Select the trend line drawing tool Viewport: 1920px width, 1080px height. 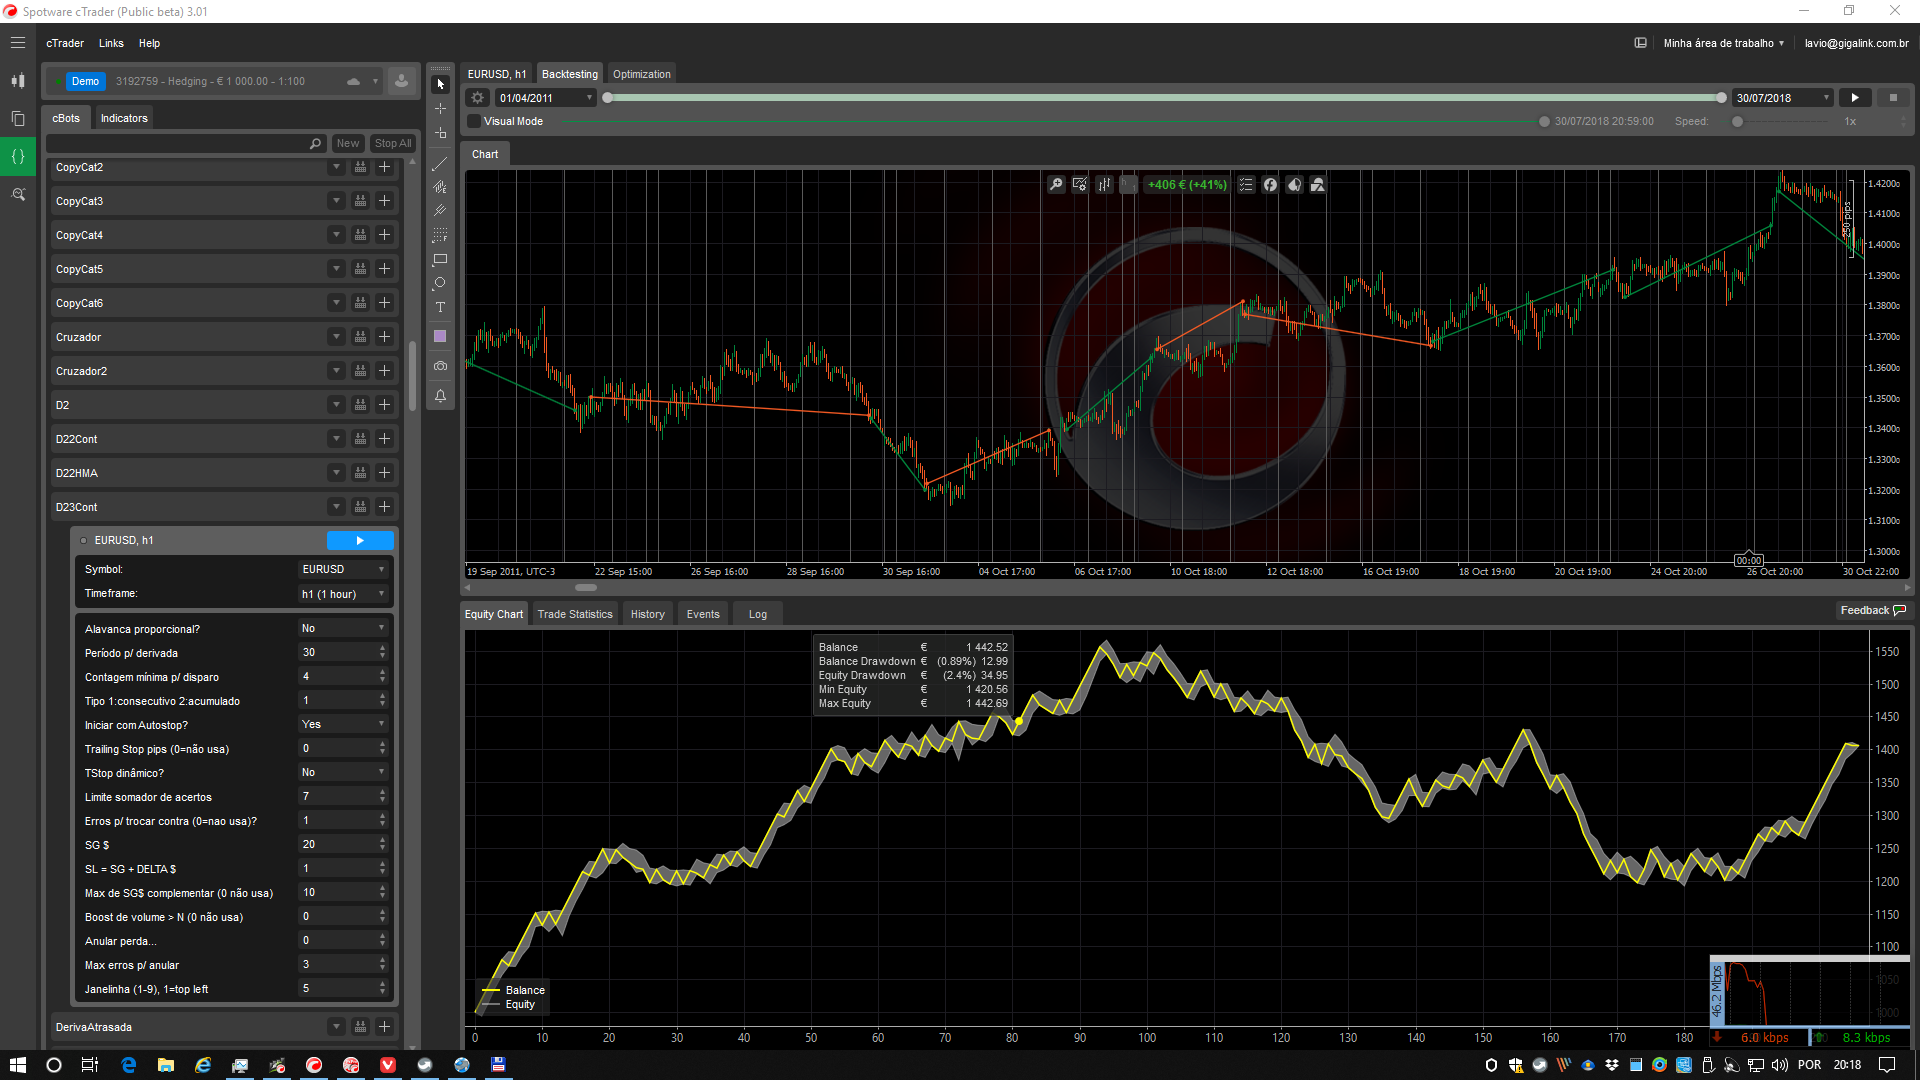(x=440, y=163)
